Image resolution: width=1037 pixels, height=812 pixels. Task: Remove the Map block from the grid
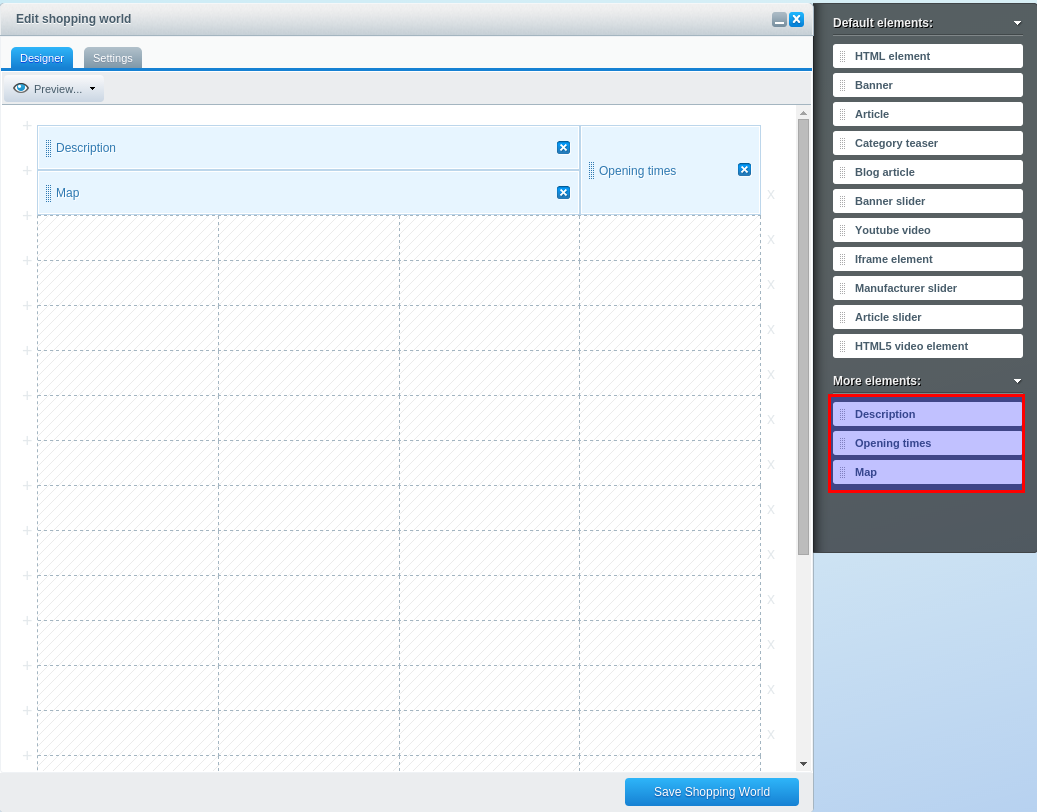(563, 193)
